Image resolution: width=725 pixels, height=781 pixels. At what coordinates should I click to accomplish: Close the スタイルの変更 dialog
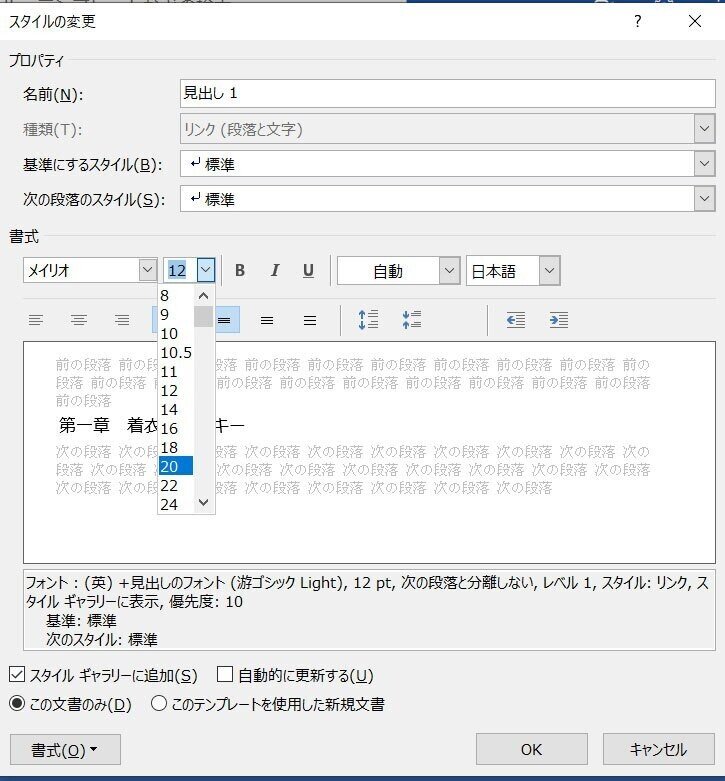[x=695, y=21]
